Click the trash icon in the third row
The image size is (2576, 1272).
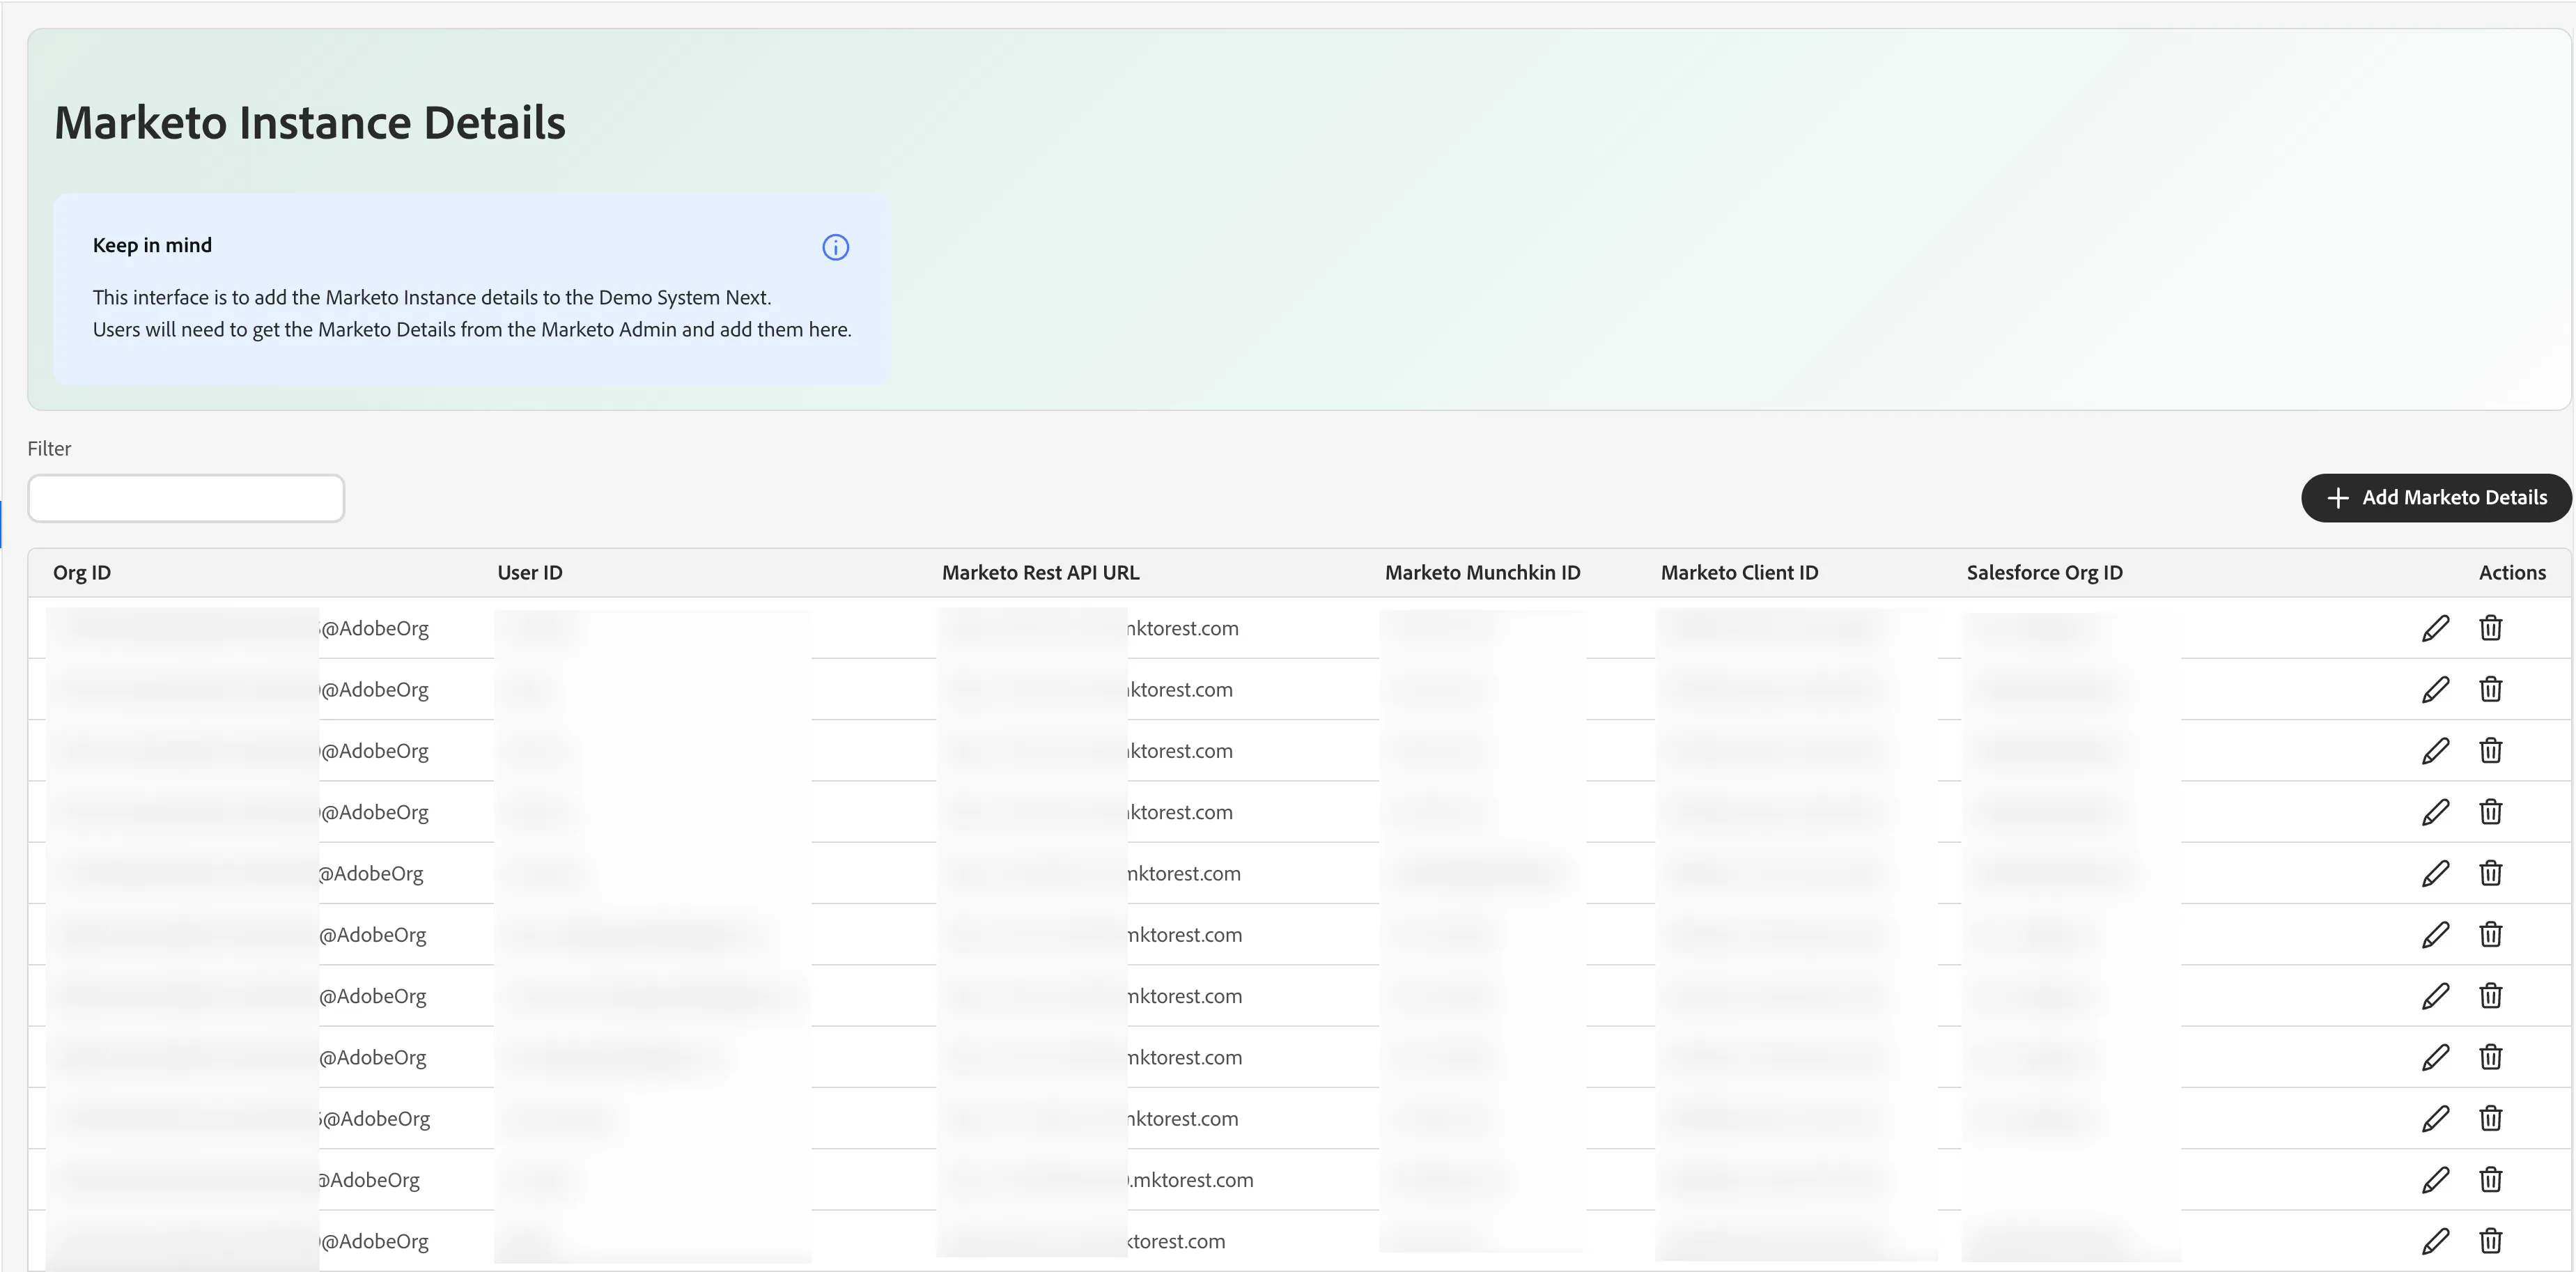[2490, 750]
